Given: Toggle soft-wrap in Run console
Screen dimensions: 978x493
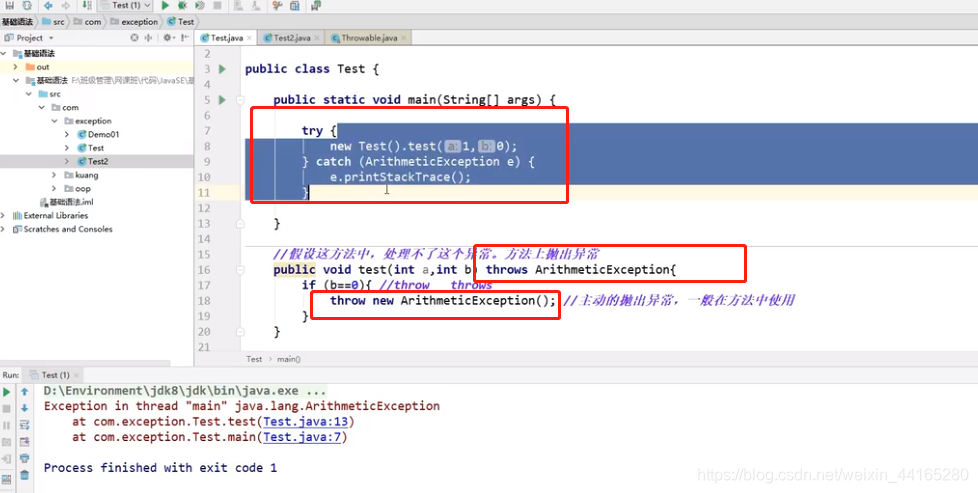Looking at the screenshot, I should pyautogui.click(x=24, y=425).
